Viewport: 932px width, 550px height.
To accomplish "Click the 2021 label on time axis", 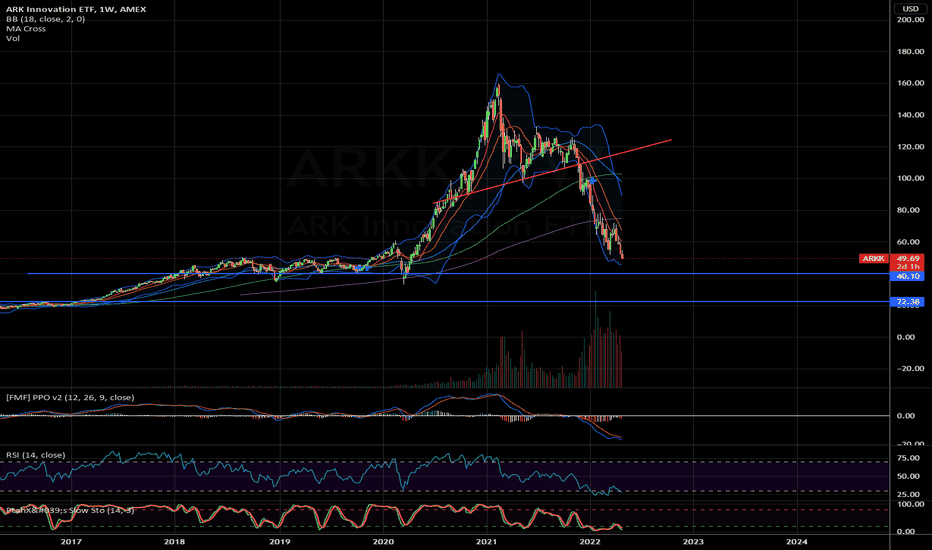I will [x=487, y=542].
